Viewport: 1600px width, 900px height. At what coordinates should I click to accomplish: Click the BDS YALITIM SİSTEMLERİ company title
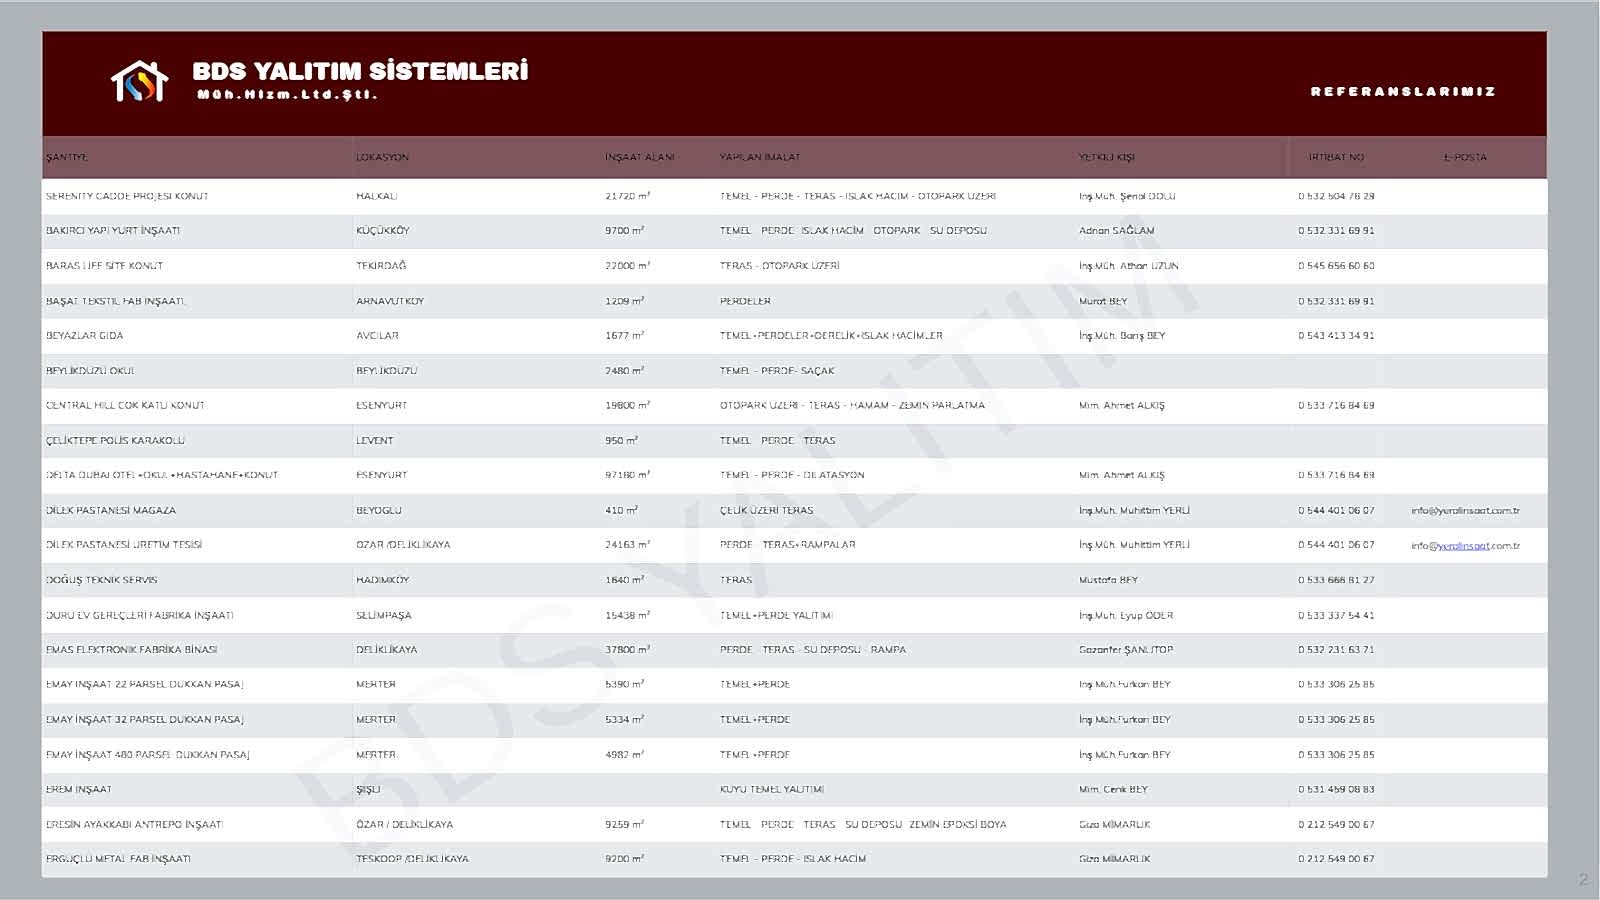(x=360, y=71)
